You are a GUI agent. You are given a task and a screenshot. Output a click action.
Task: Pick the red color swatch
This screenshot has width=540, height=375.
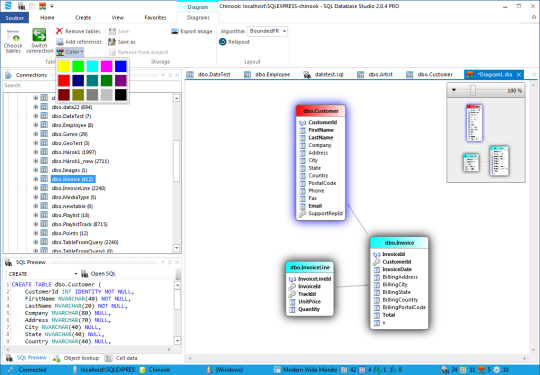pos(64,81)
